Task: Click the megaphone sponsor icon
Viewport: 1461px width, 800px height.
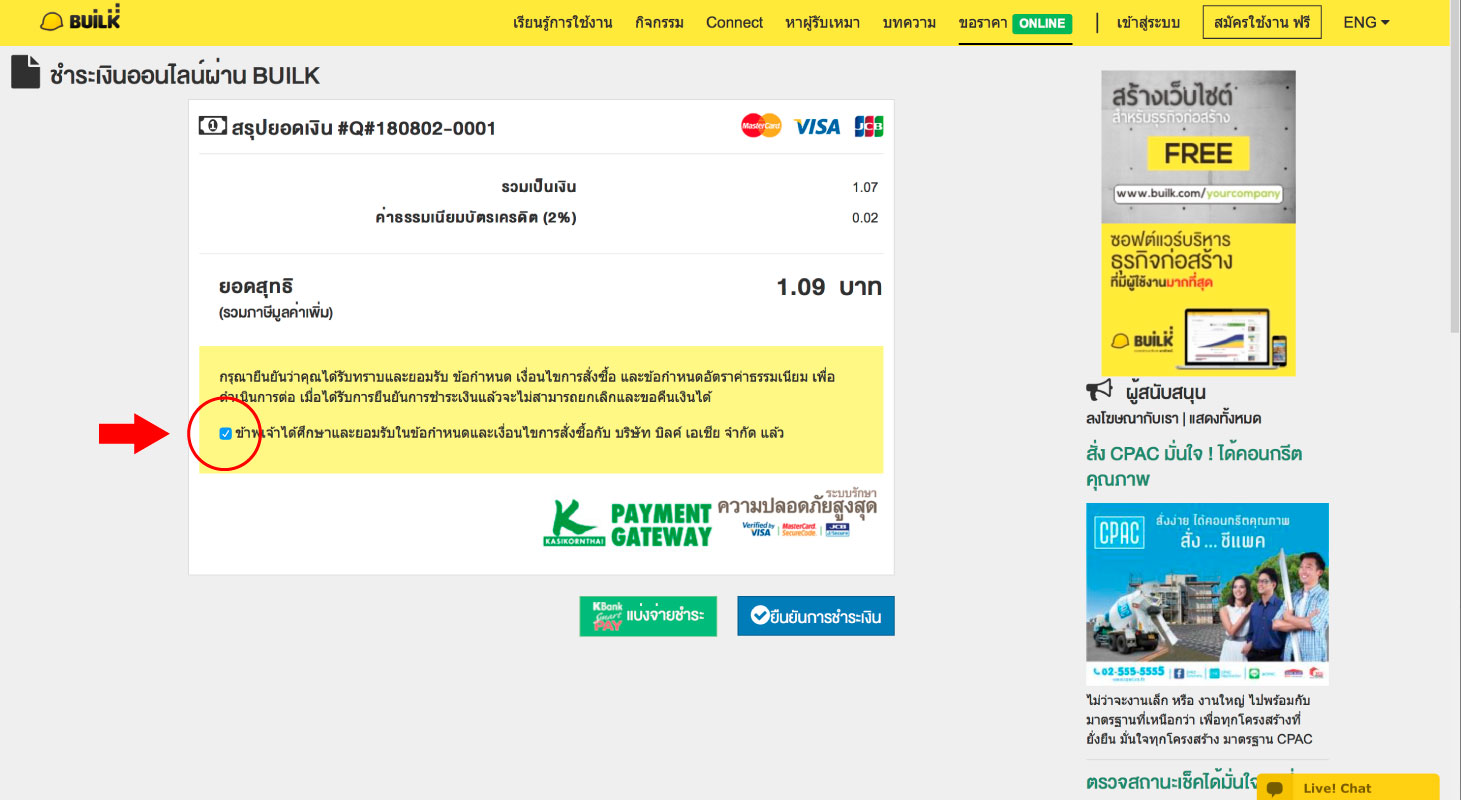Action: [x=1100, y=391]
